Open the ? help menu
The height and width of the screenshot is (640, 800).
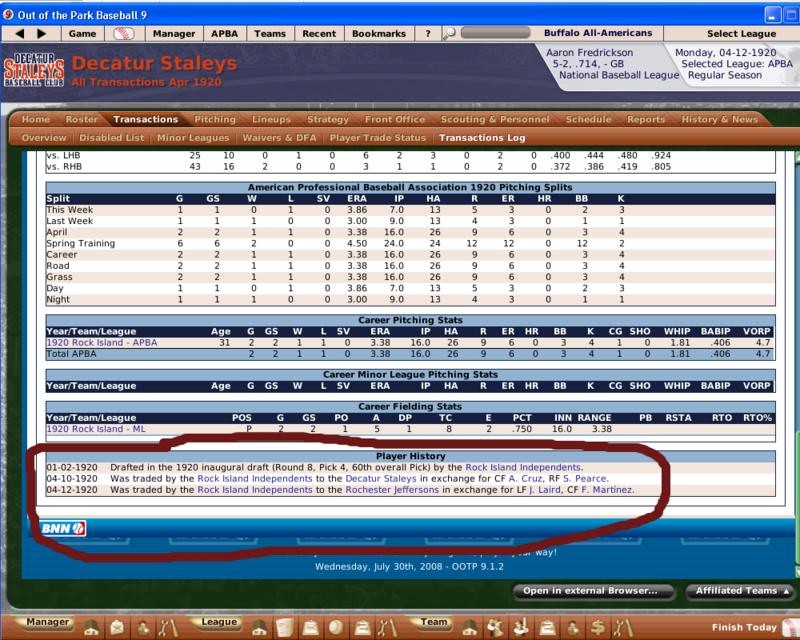point(428,34)
